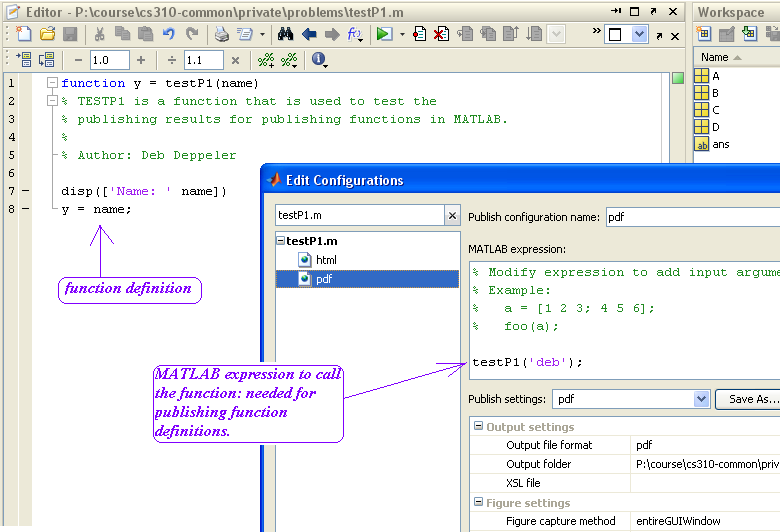
Task: Click the Go Back arrow icon
Action: point(309,34)
